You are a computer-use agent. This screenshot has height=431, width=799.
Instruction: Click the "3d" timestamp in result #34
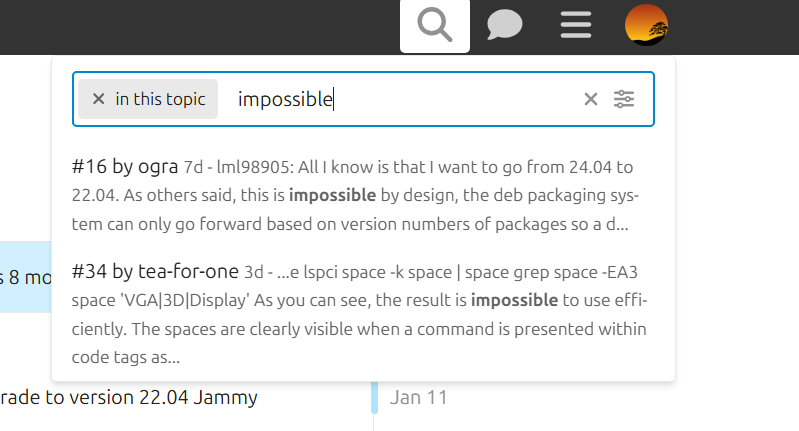[x=254, y=272]
